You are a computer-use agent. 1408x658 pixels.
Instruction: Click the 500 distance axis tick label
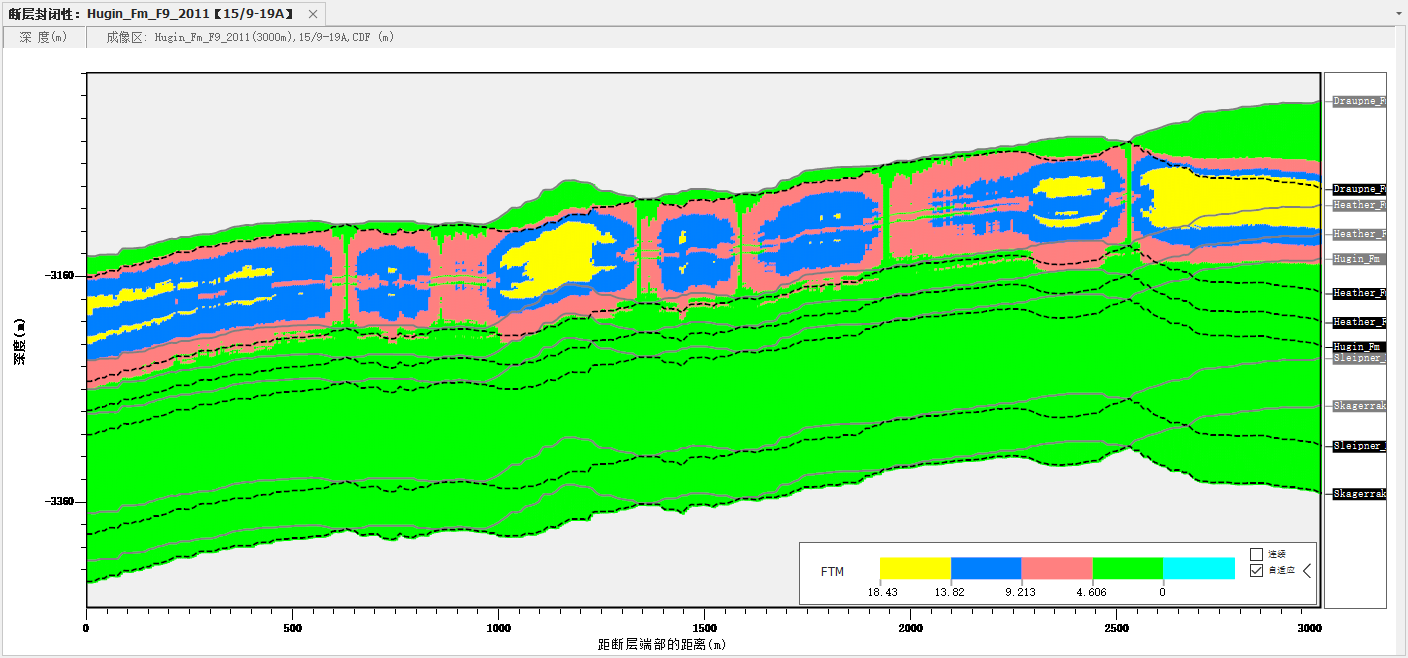[292, 628]
